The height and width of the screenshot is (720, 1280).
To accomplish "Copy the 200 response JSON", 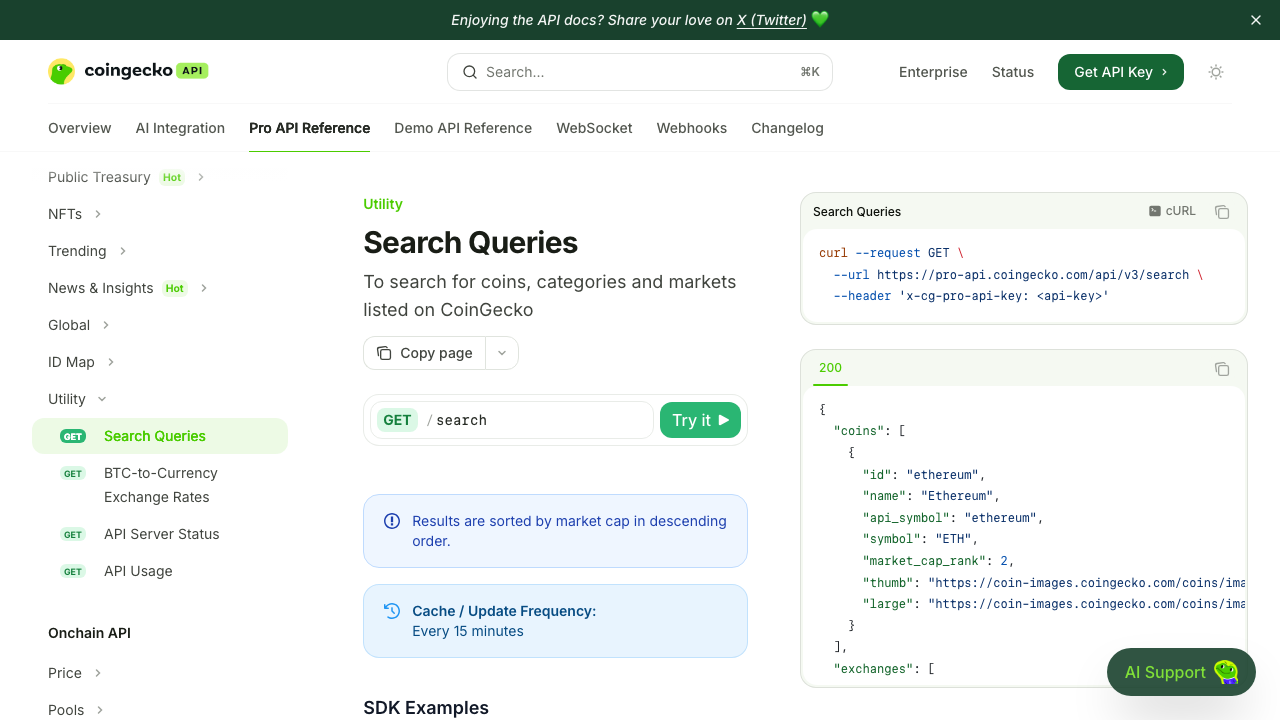I will pos(1222,369).
